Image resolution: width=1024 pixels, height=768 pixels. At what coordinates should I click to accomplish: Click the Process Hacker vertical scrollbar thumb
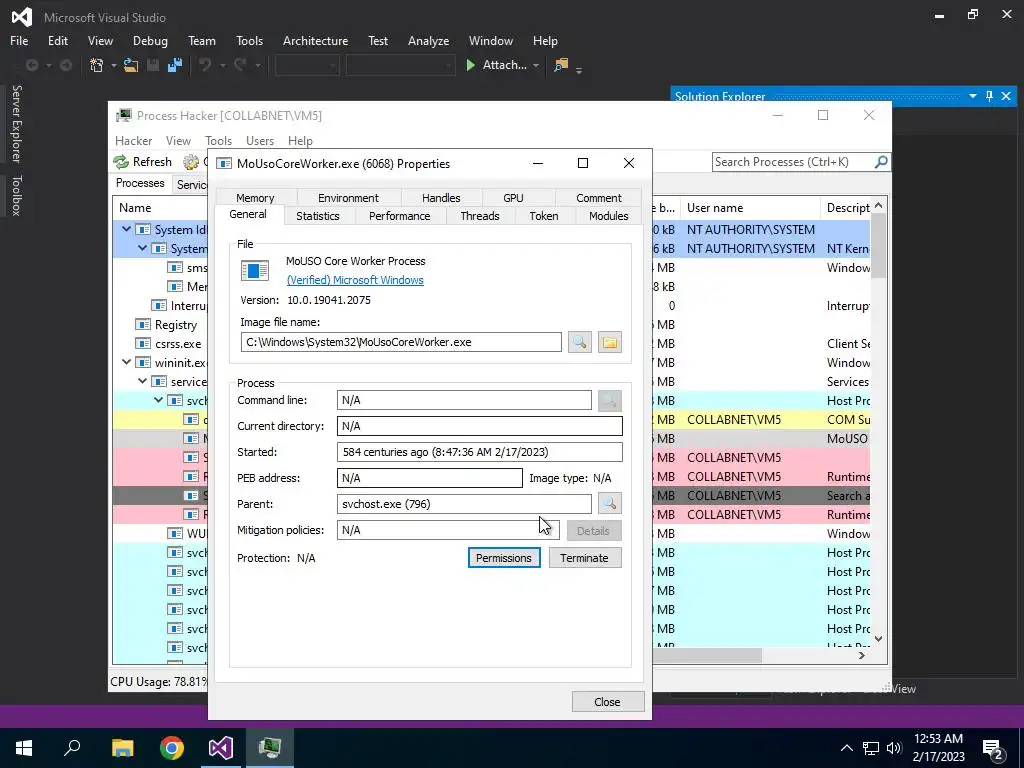click(878, 246)
